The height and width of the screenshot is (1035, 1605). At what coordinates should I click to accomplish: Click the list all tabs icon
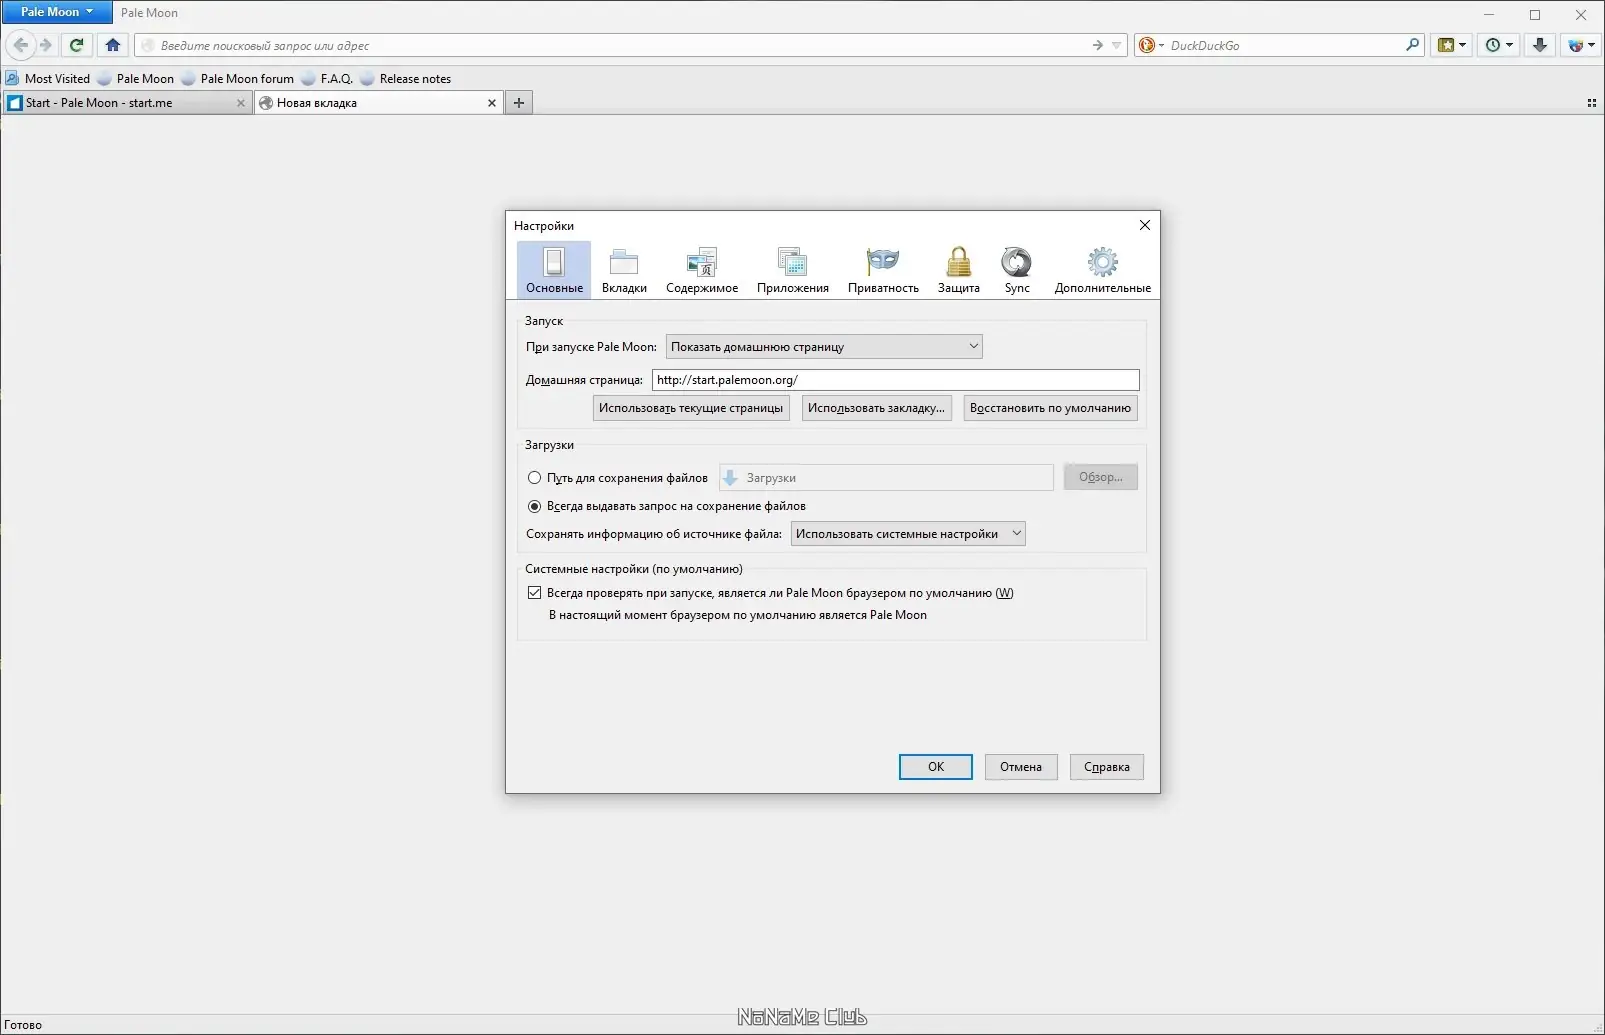(1592, 103)
